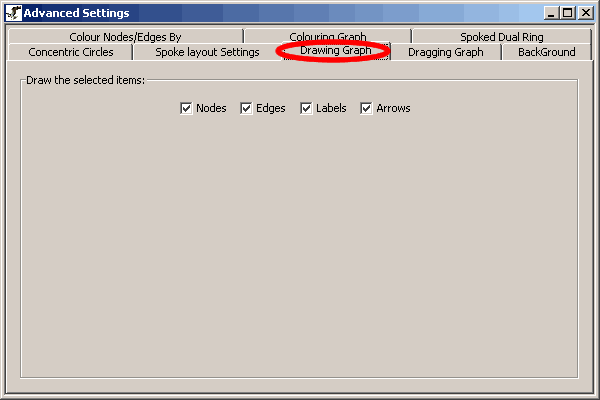Click the empty area in the Drawing Graph panel

[300, 250]
